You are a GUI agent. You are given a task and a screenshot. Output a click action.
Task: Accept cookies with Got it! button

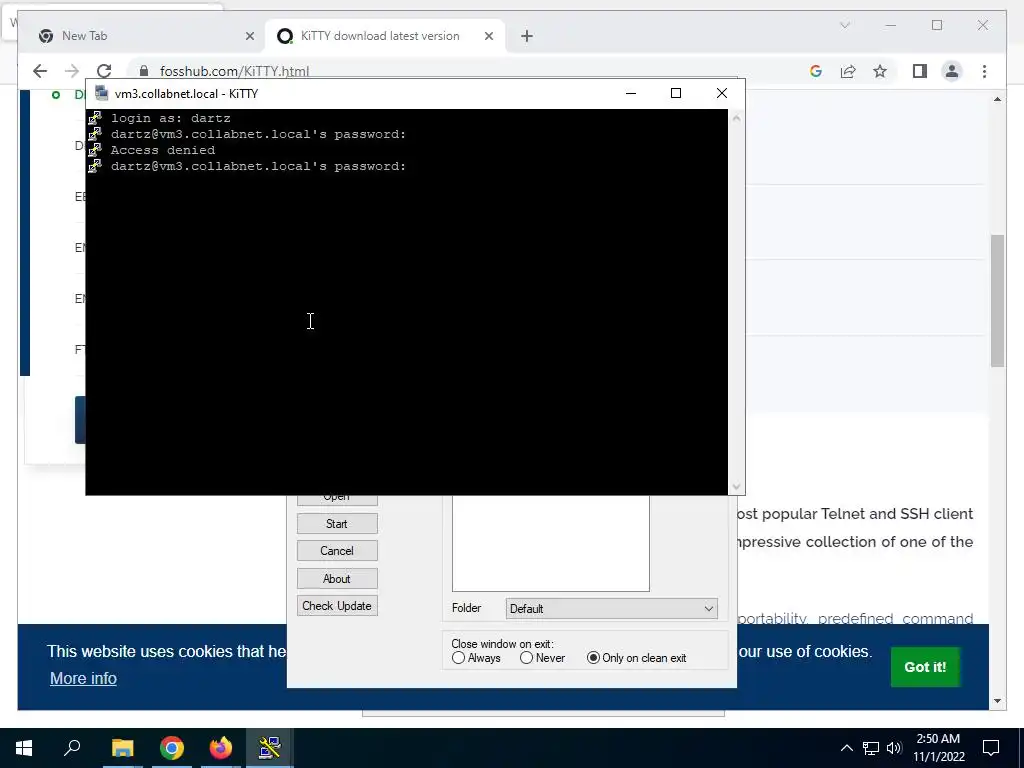925,667
